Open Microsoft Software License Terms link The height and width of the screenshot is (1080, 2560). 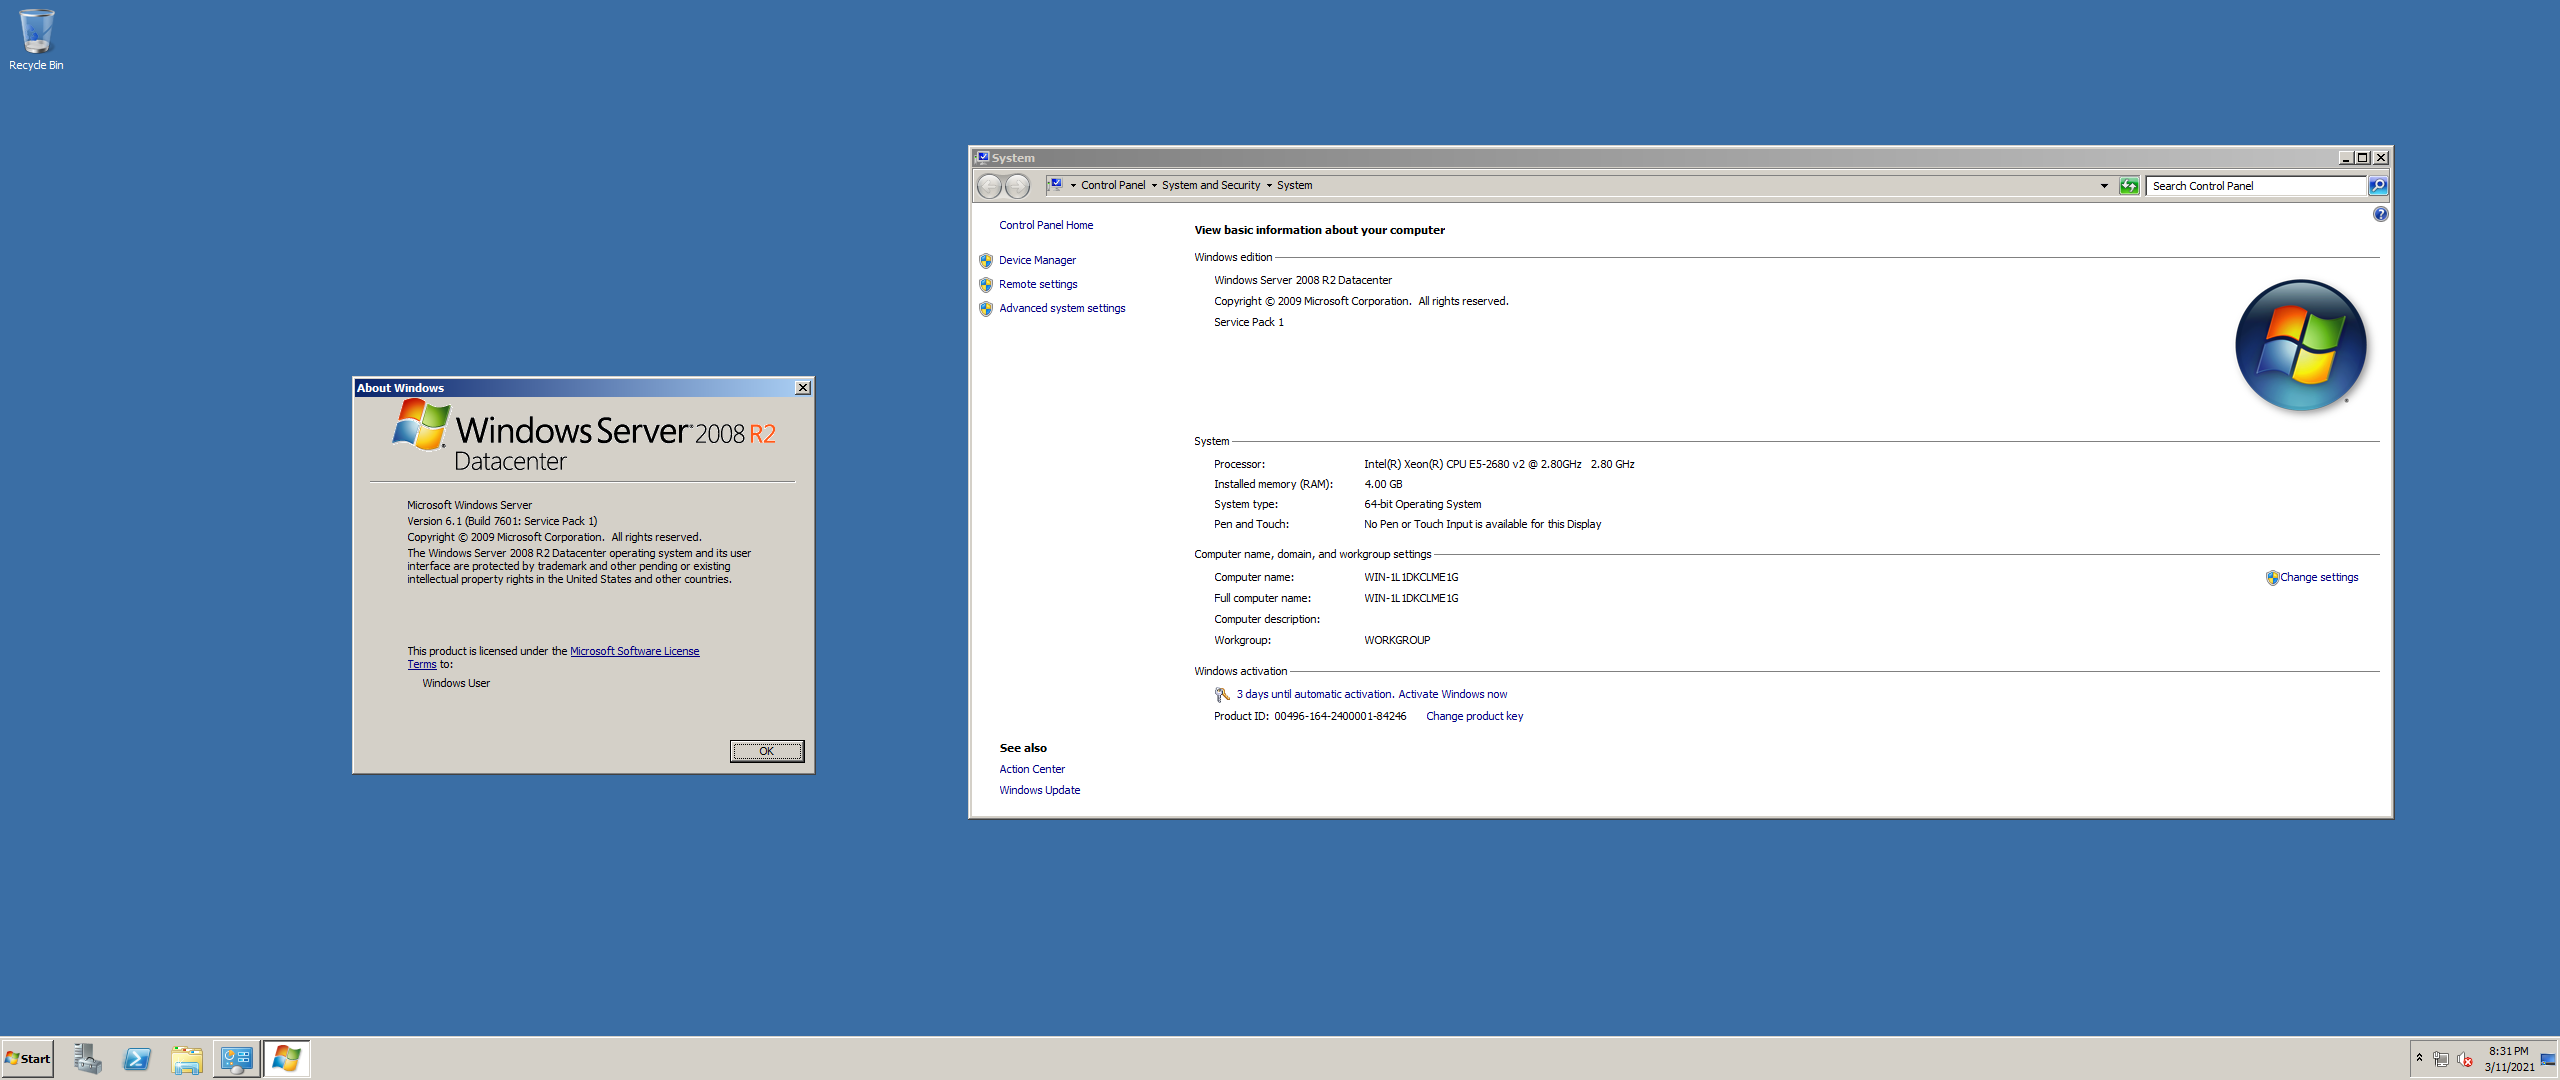click(x=634, y=652)
